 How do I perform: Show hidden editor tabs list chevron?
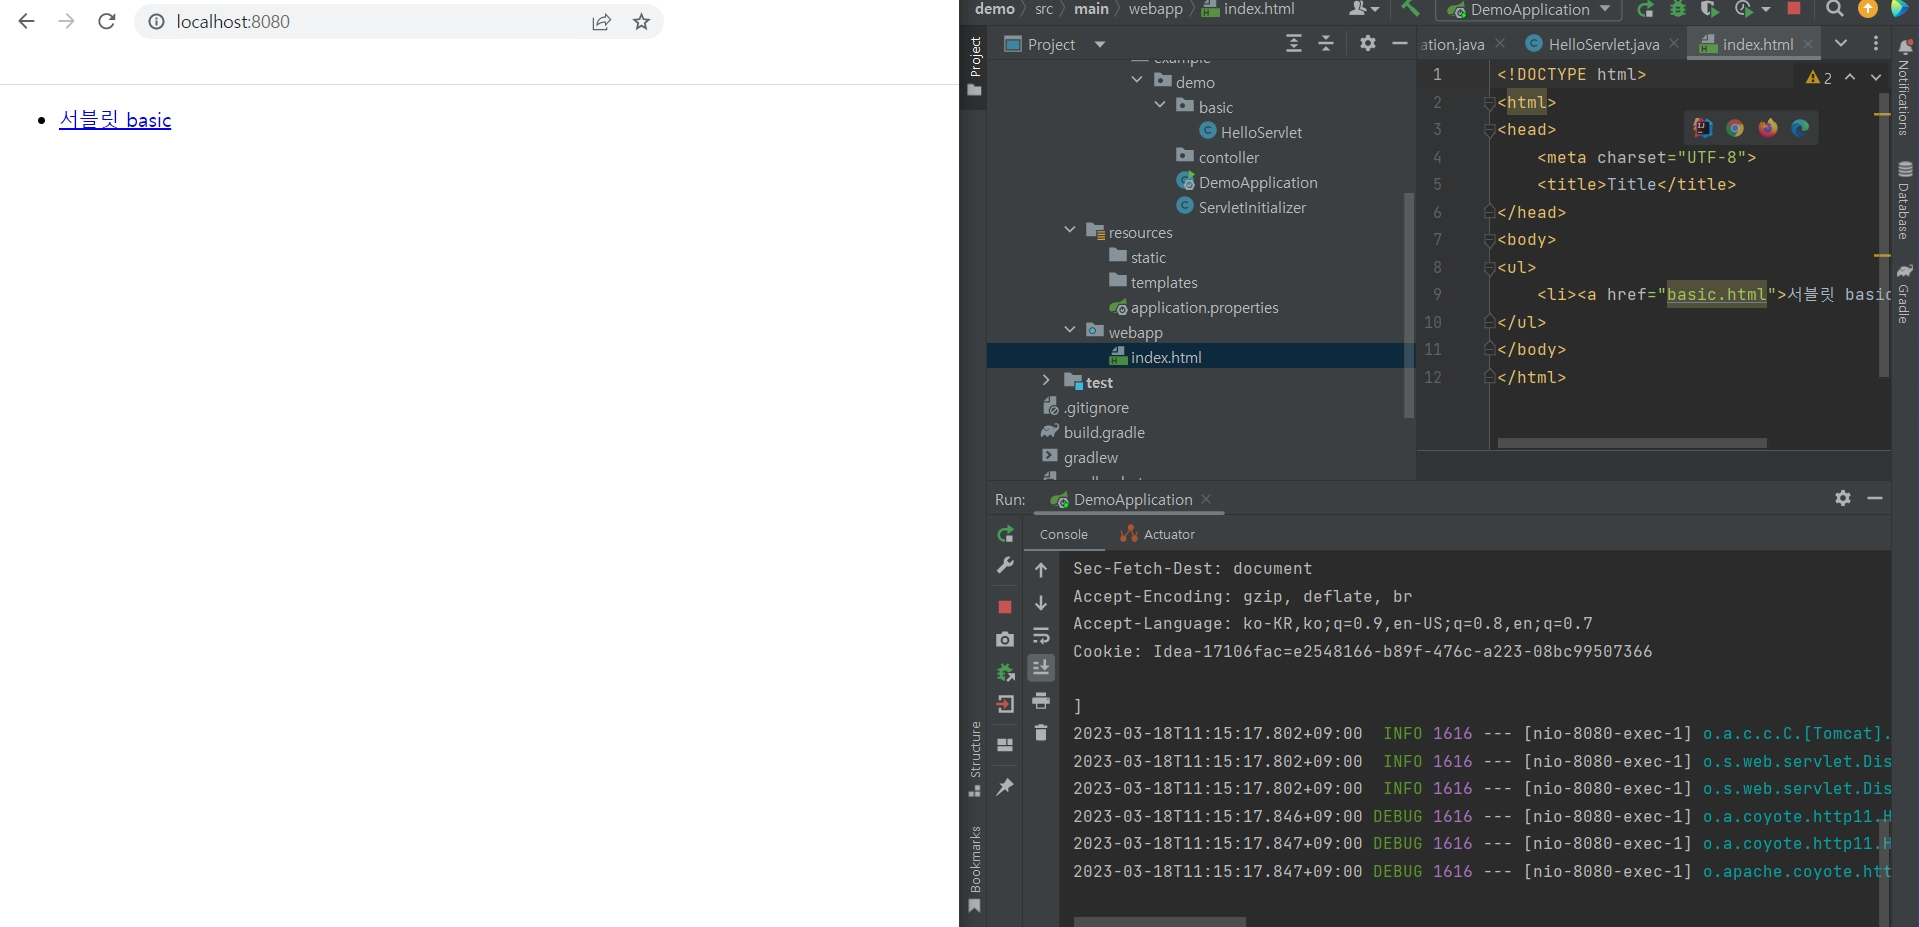pyautogui.click(x=1841, y=43)
